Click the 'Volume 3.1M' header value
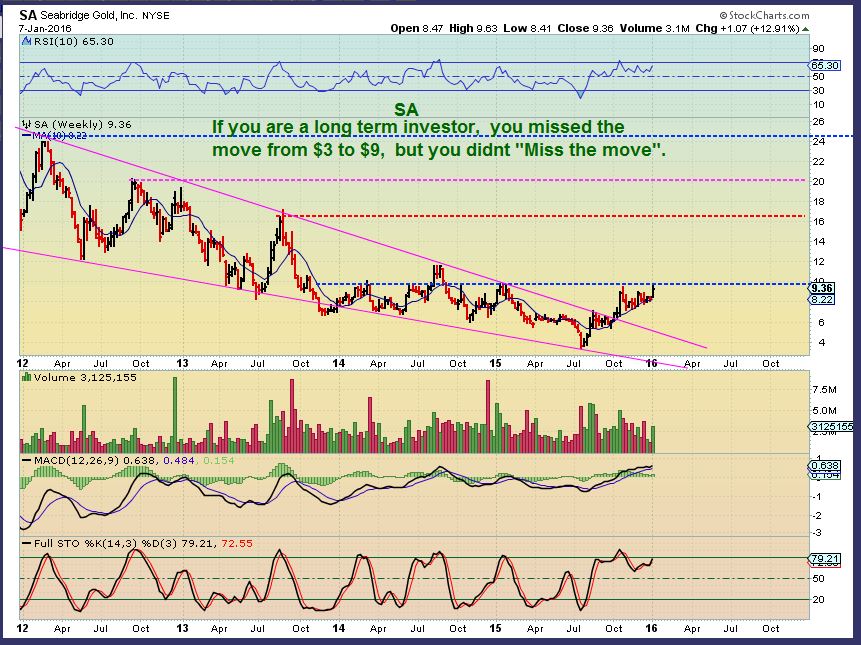 click(x=655, y=28)
